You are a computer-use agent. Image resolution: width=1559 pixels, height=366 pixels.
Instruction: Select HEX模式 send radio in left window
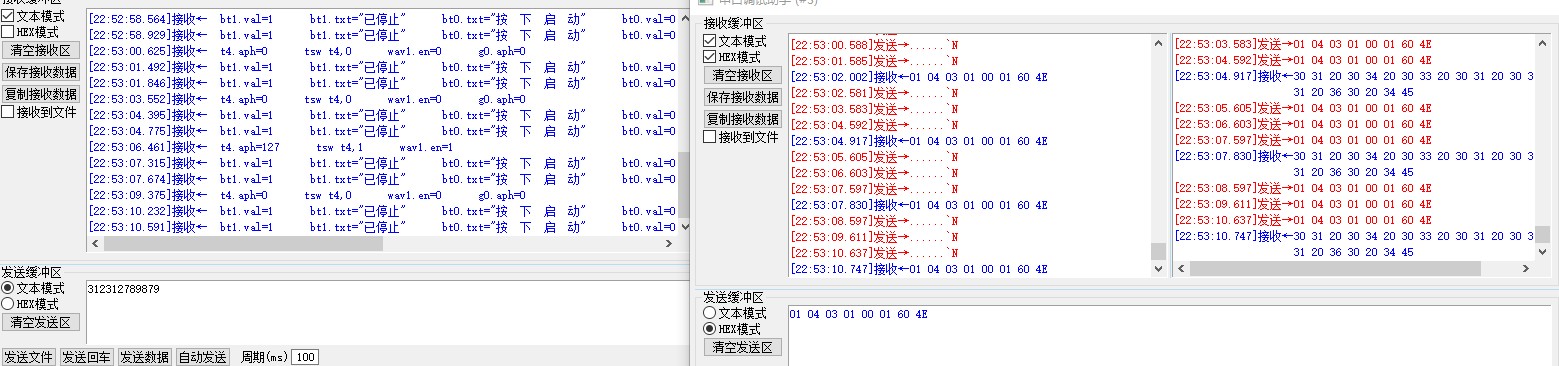8,304
